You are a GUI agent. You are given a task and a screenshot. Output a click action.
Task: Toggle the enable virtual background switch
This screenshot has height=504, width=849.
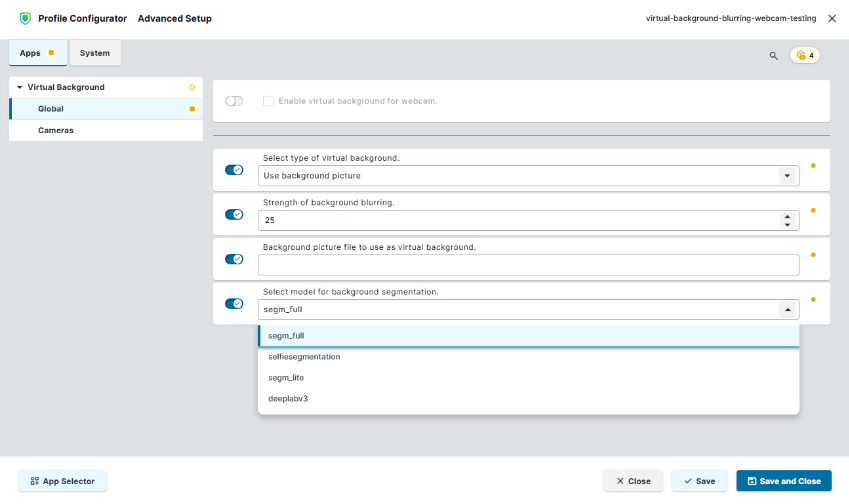coord(234,101)
